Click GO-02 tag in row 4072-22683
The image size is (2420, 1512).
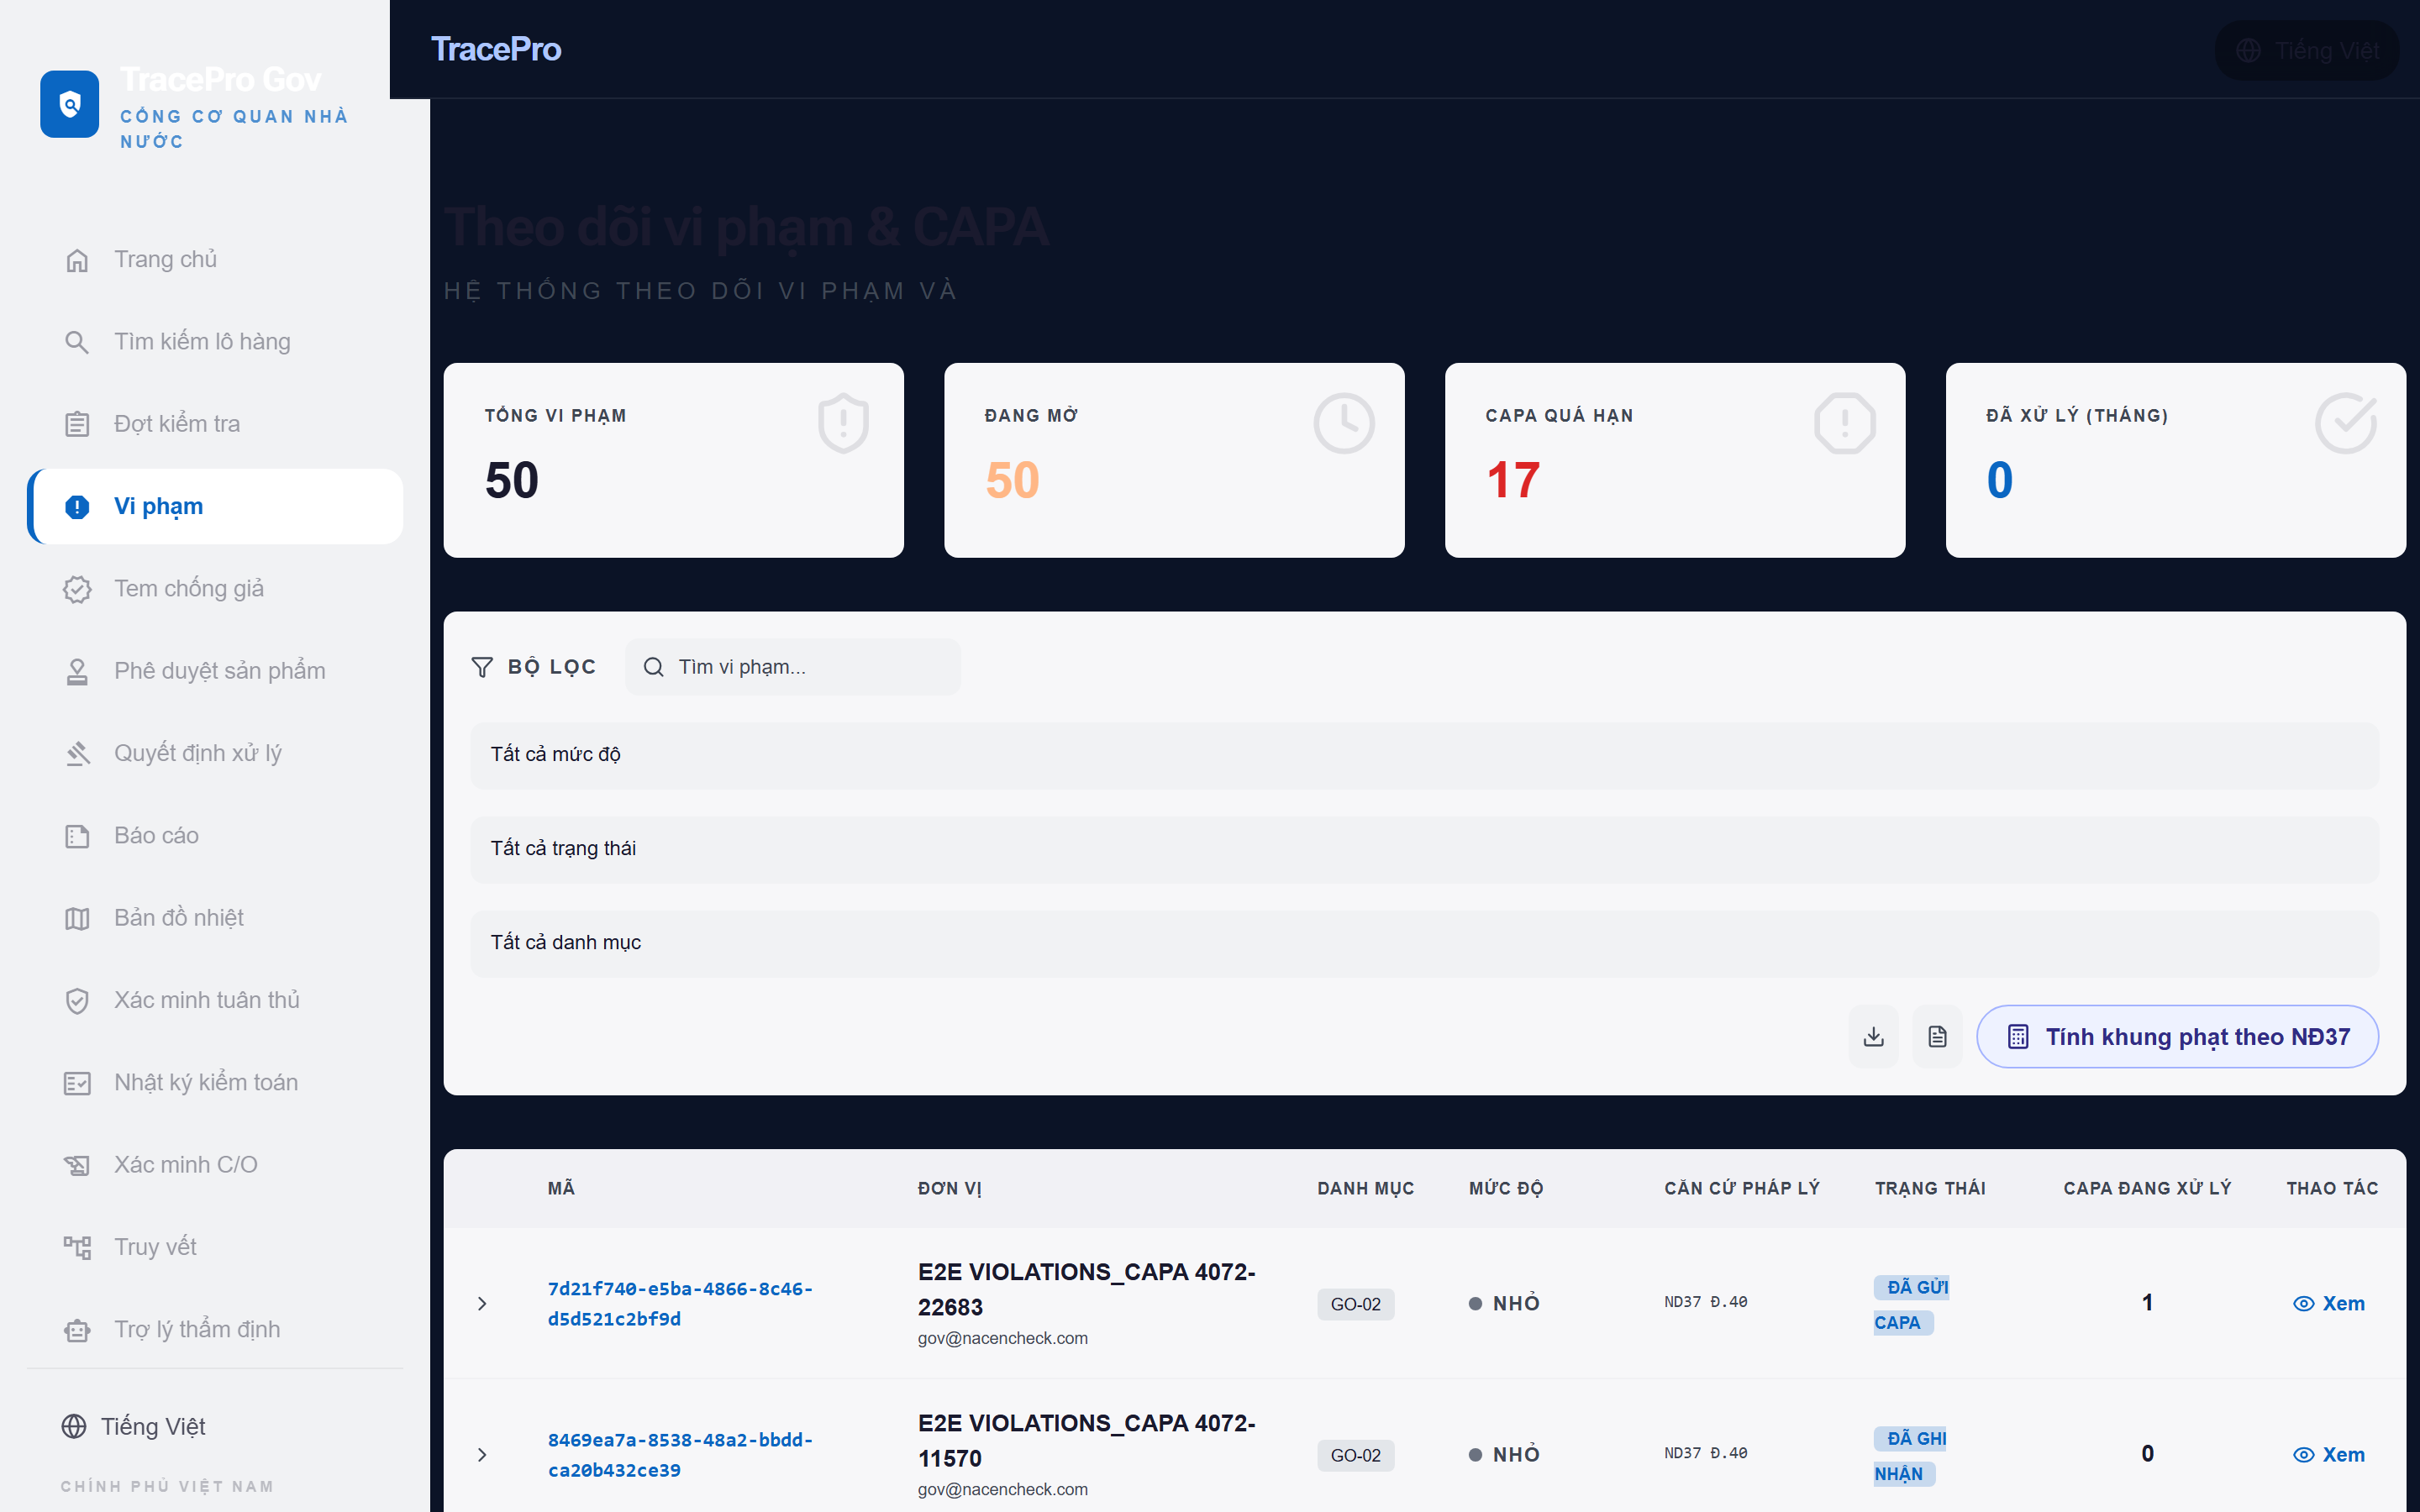click(1355, 1304)
